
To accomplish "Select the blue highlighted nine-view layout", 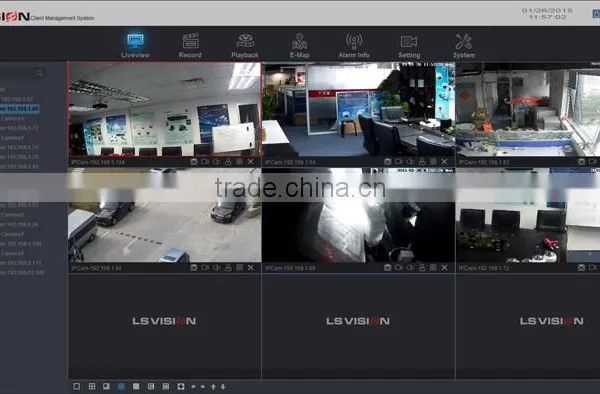I will tap(121, 386).
